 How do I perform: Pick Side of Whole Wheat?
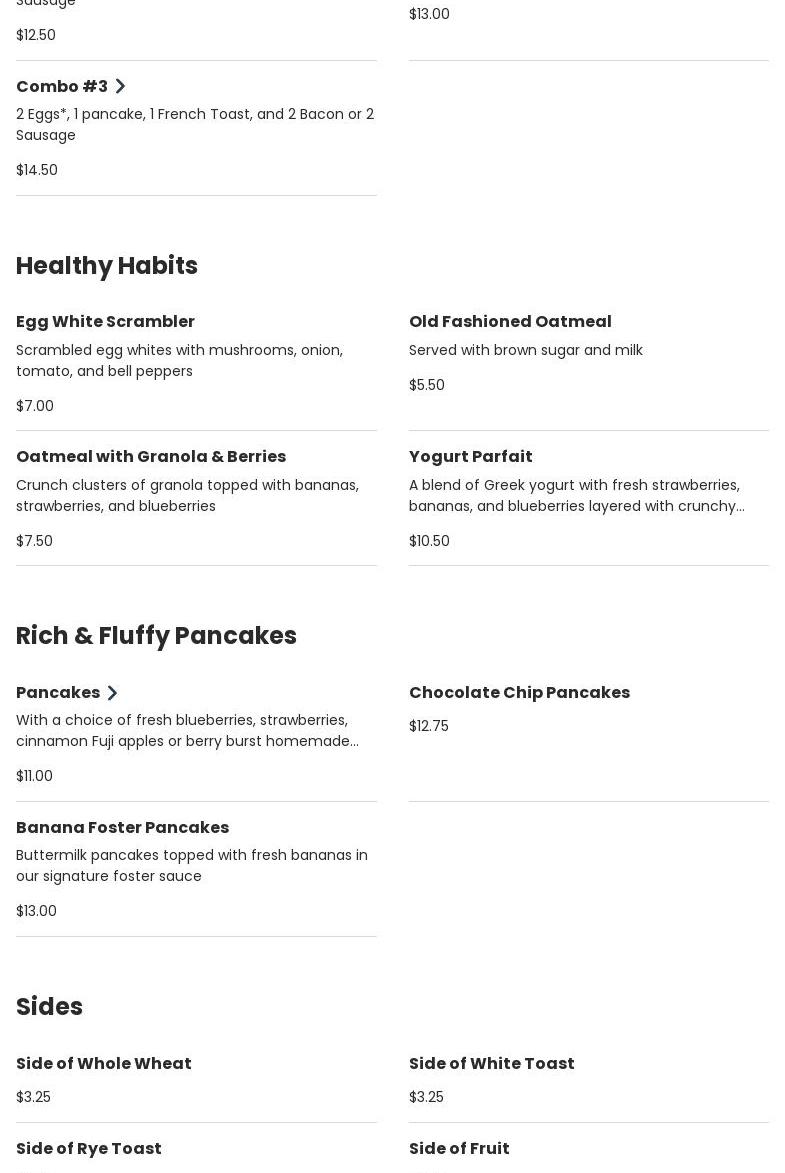[103, 1064]
